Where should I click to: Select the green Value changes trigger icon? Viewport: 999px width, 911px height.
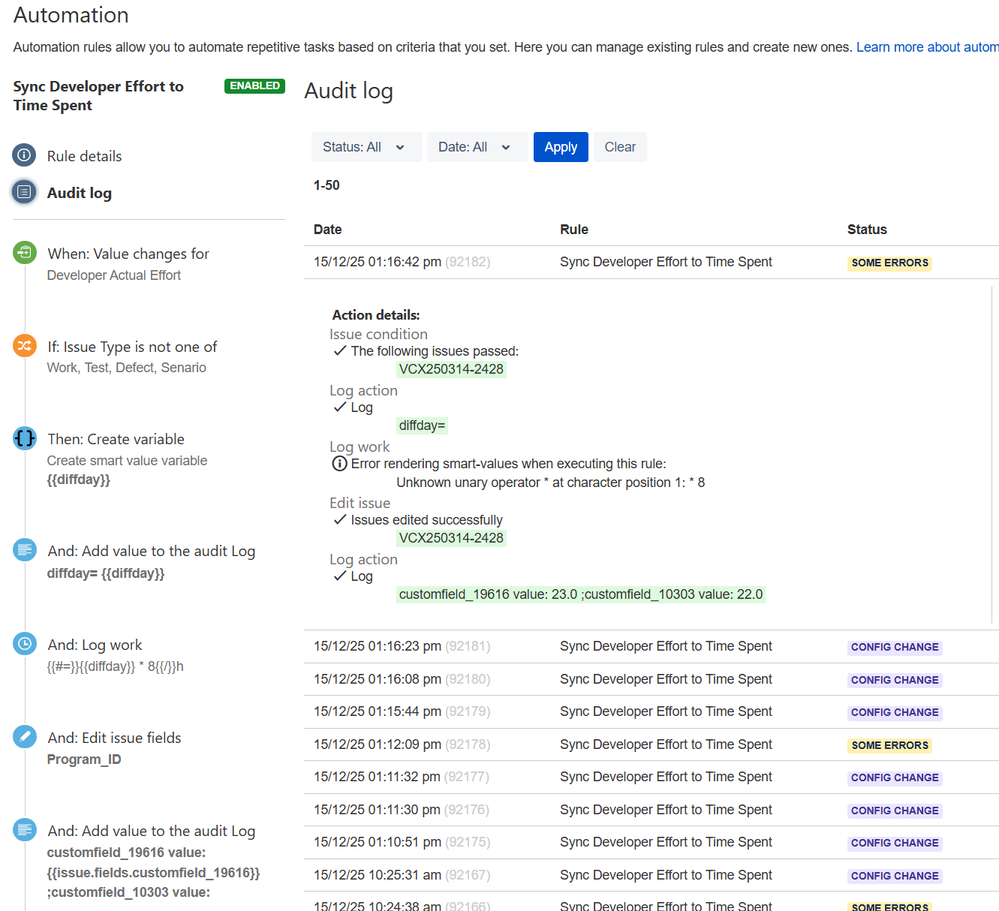point(24,252)
